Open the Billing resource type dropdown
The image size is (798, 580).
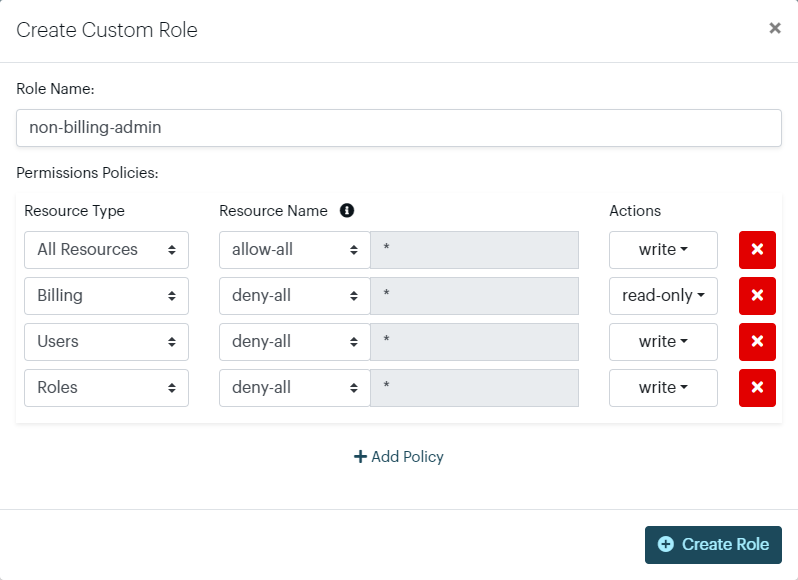pyautogui.click(x=106, y=296)
